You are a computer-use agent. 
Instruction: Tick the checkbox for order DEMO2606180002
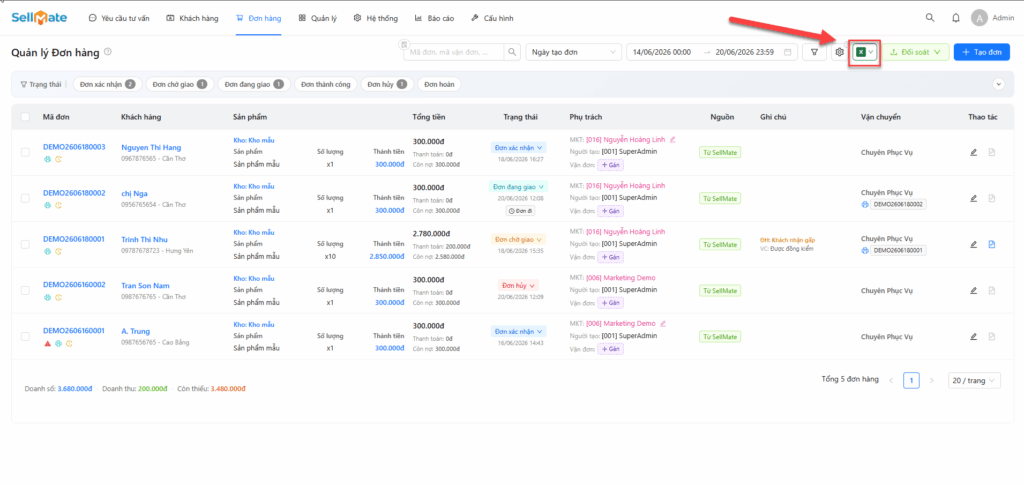click(25, 198)
